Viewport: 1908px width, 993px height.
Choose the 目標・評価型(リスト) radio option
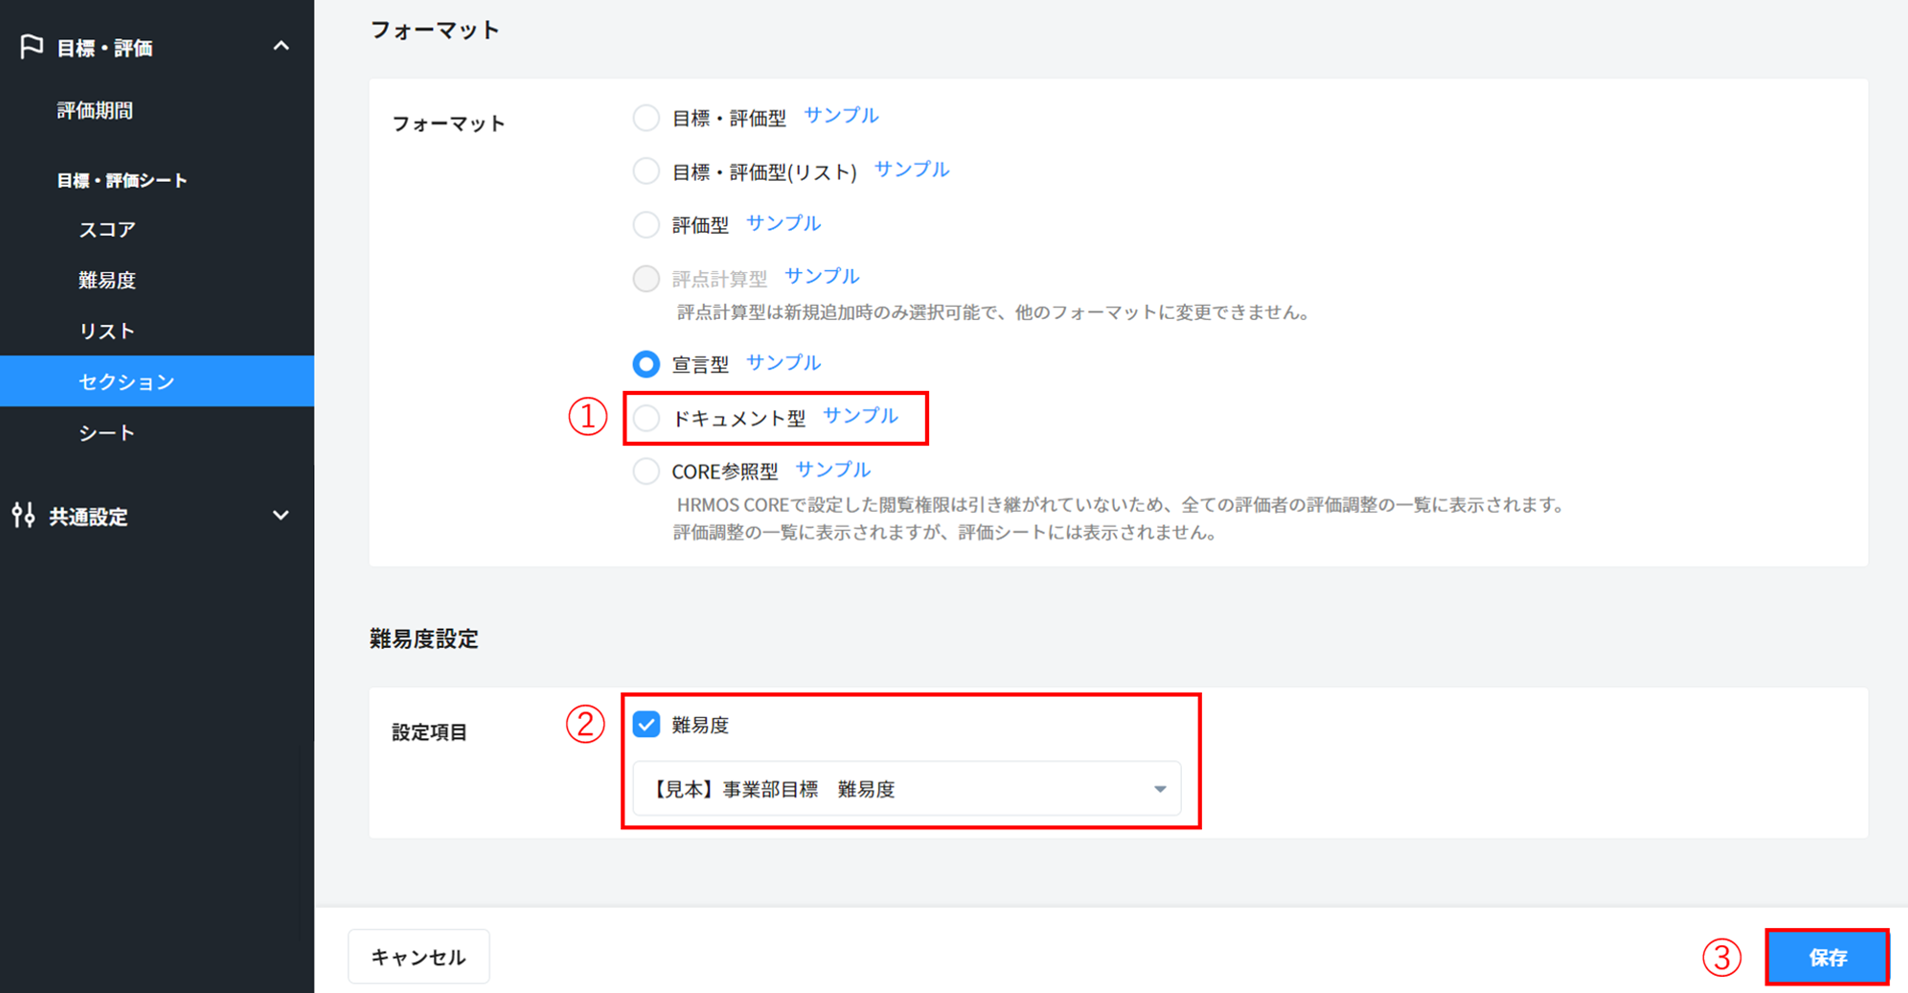click(647, 171)
